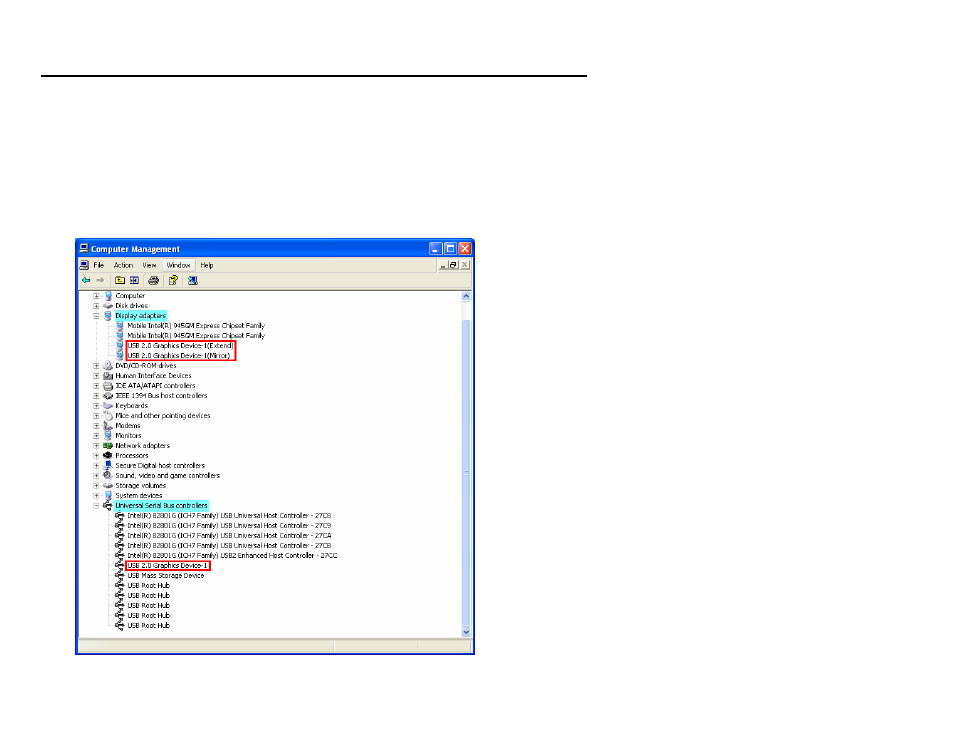Restore down the inner console child window
Image resolution: width=954 pixels, height=737 pixels.
pyautogui.click(x=453, y=265)
